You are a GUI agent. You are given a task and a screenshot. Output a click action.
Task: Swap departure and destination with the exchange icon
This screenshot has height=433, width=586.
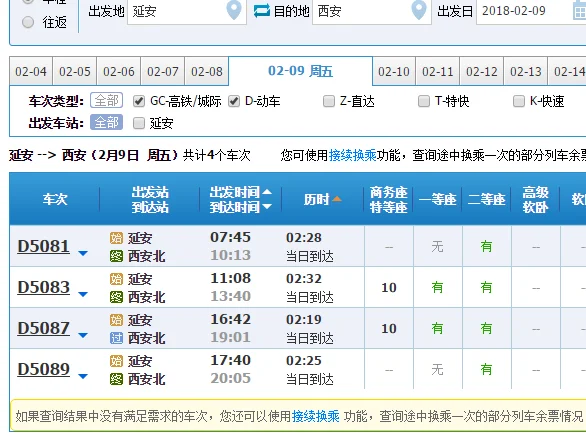pos(262,11)
